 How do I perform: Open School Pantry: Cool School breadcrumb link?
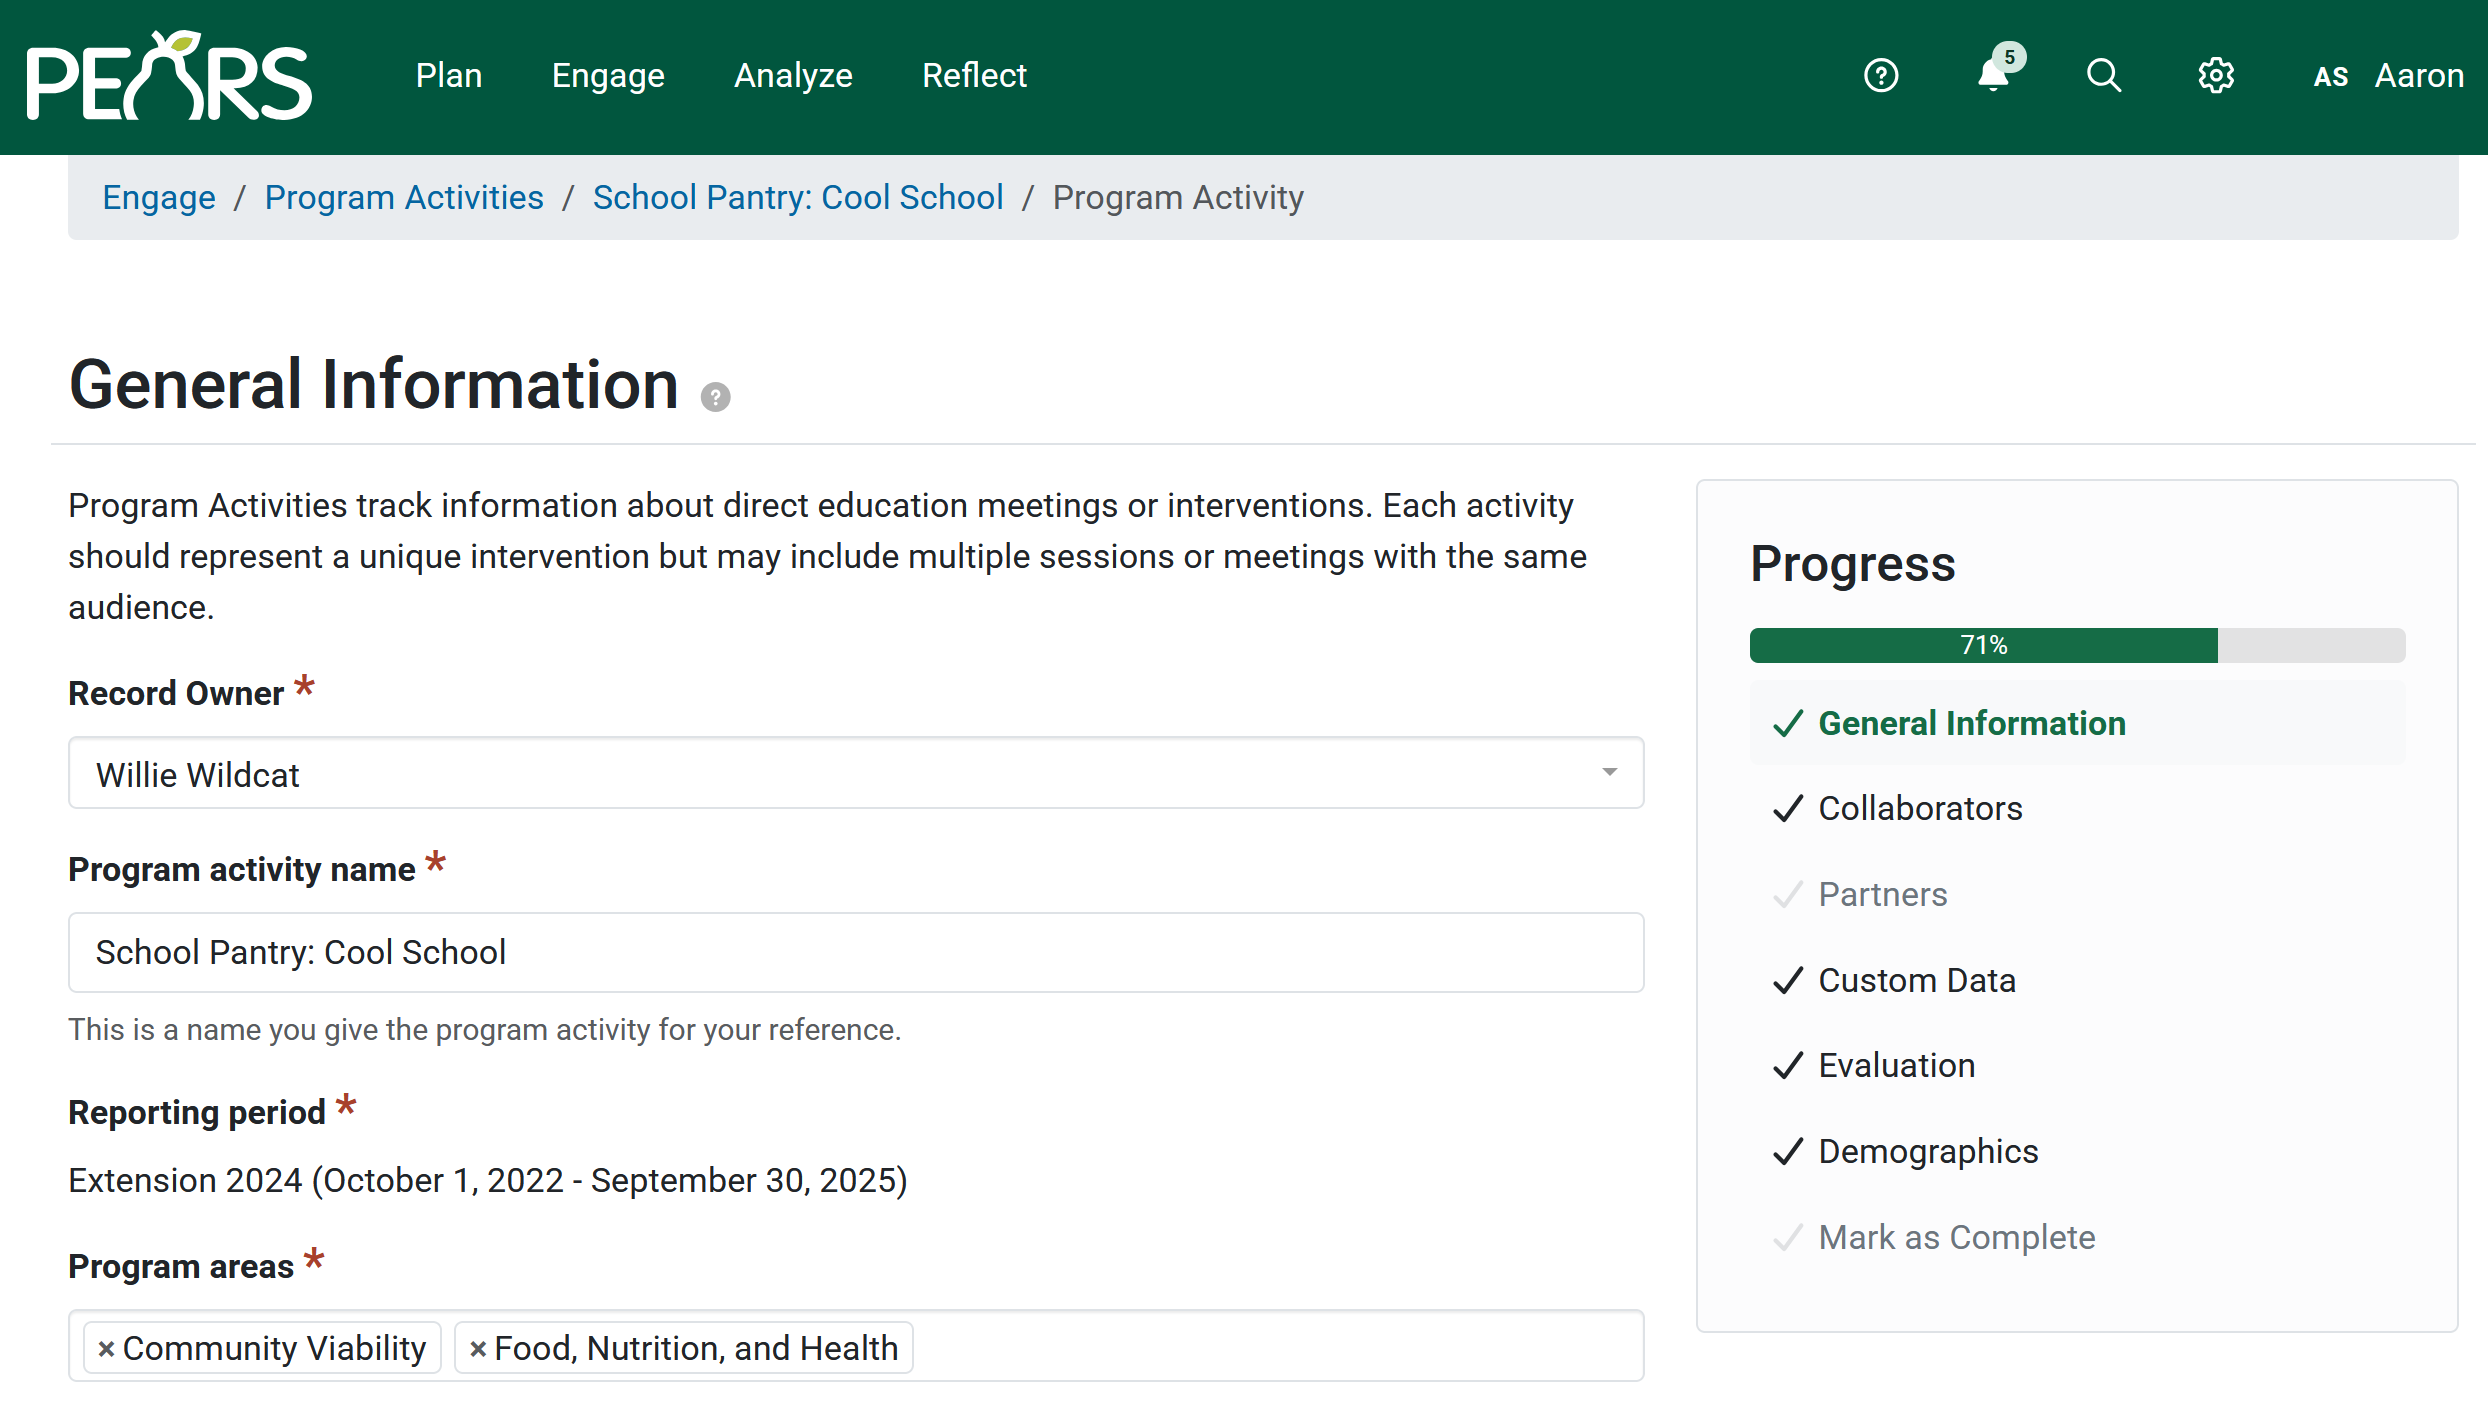click(798, 197)
